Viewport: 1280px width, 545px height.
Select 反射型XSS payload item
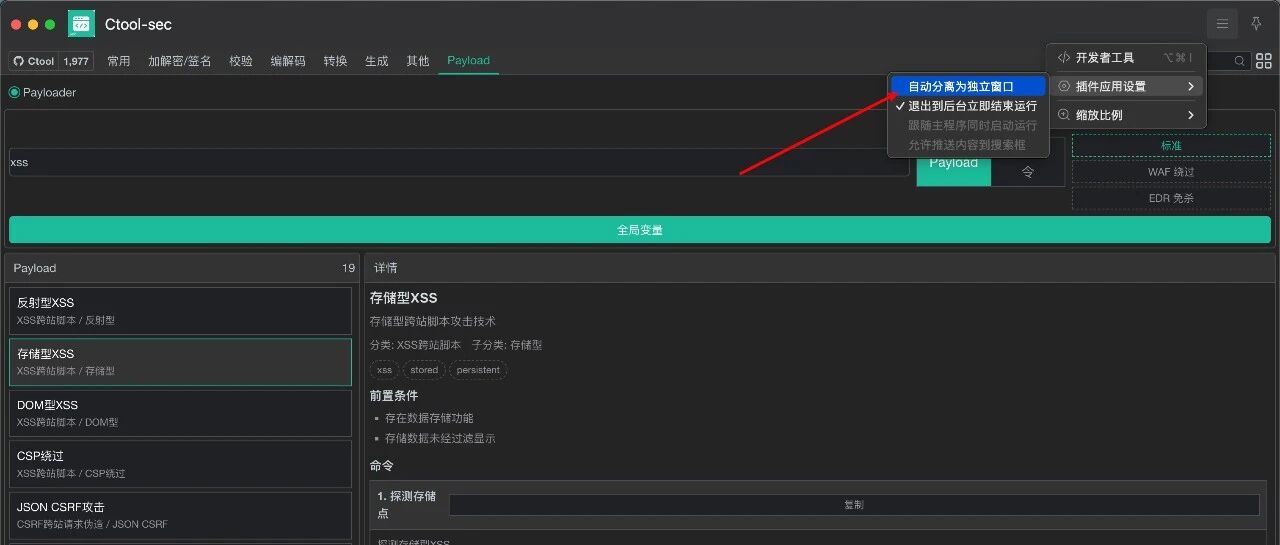pyautogui.click(x=180, y=311)
